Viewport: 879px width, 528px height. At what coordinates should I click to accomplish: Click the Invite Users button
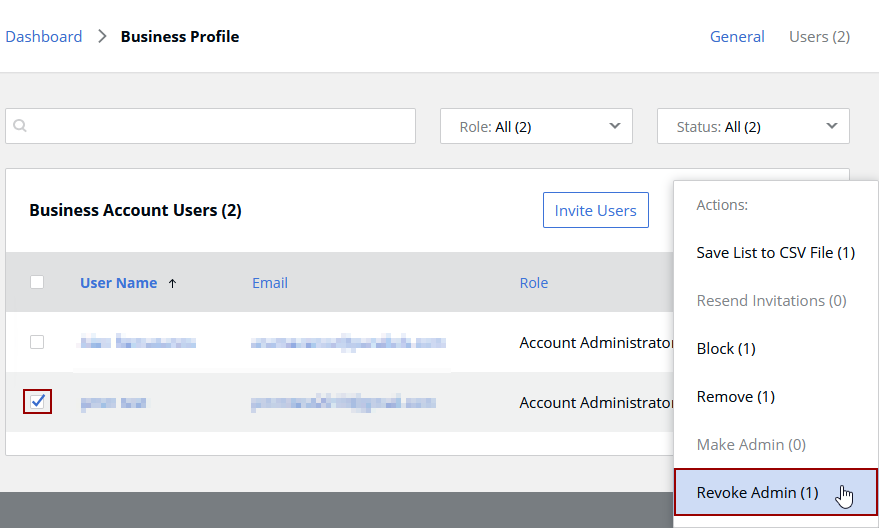pyautogui.click(x=595, y=211)
